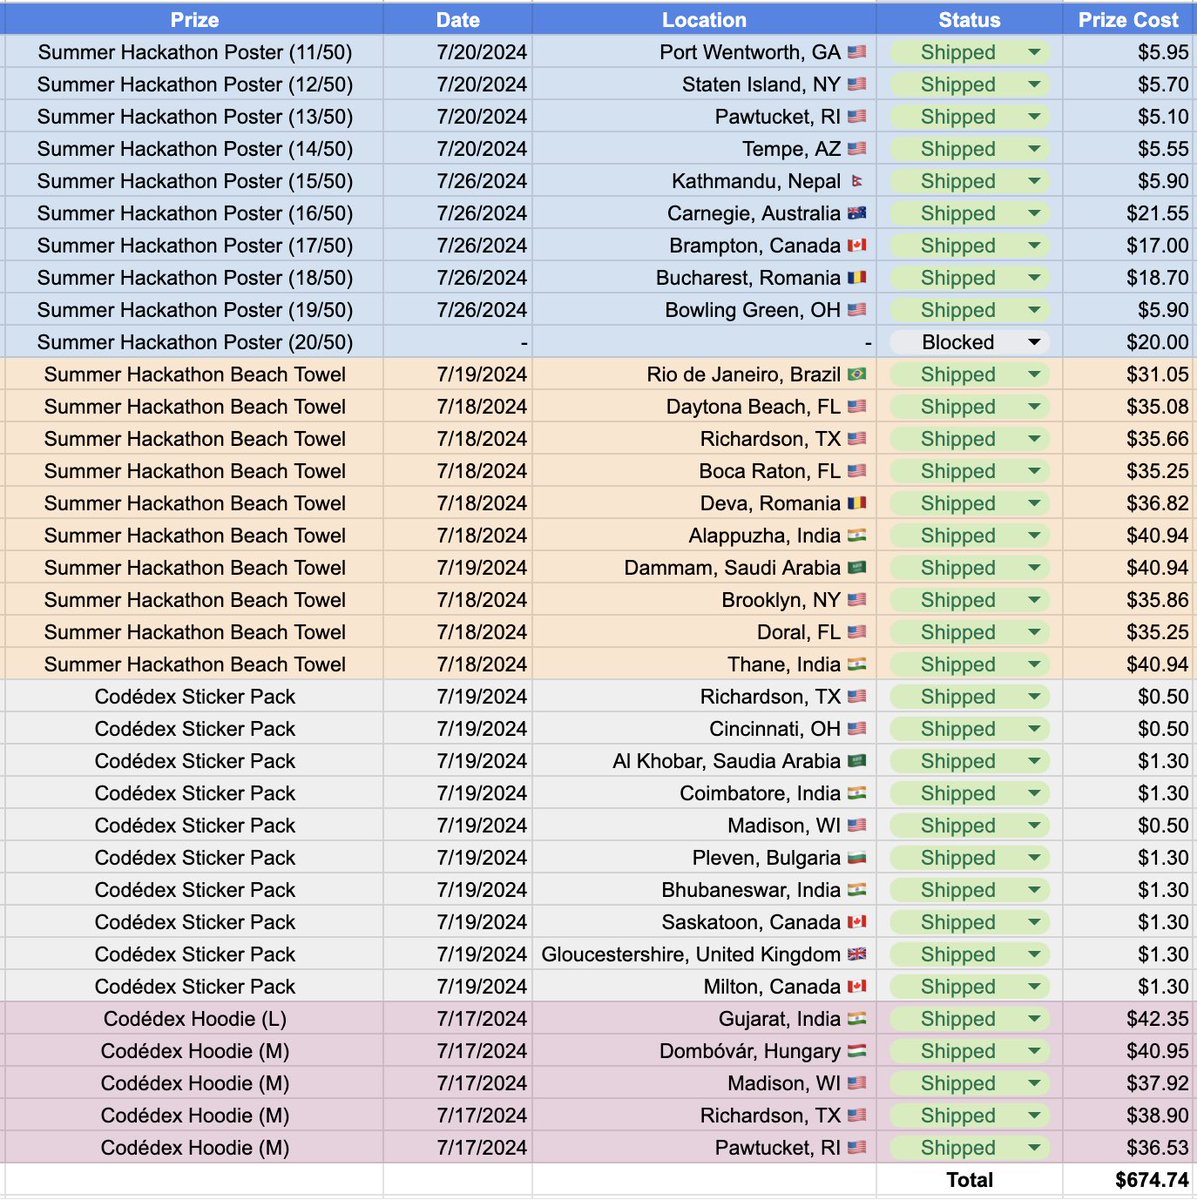Open the Shipped dropdown for Kathmandu poster row

point(1032,181)
